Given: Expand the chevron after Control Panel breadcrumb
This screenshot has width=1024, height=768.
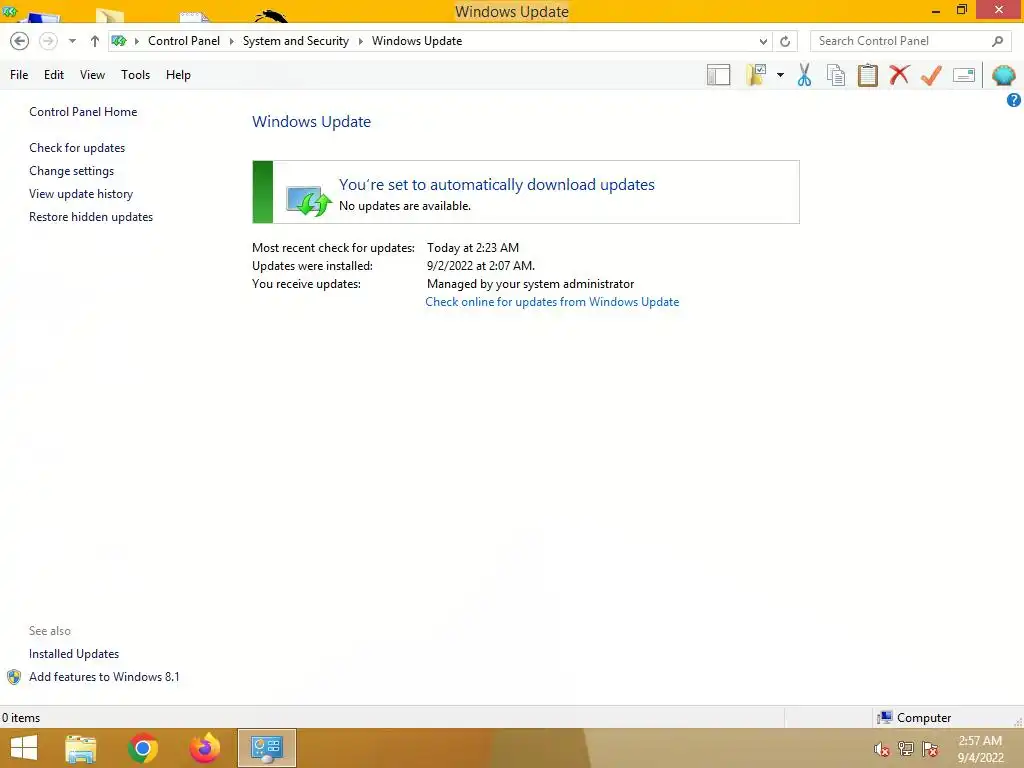Looking at the screenshot, I should pyautogui.click(x=231, y=41).
